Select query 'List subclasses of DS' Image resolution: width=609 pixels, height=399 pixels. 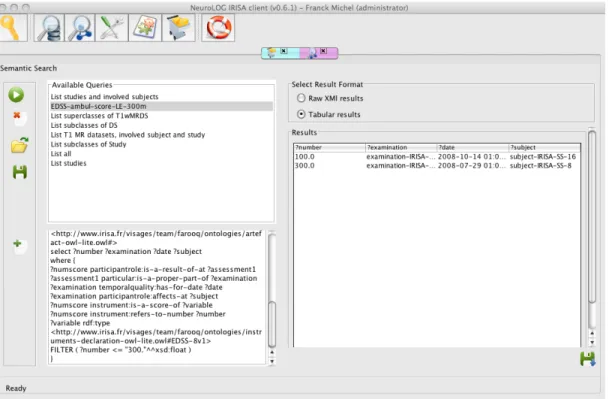coord(162,125)
